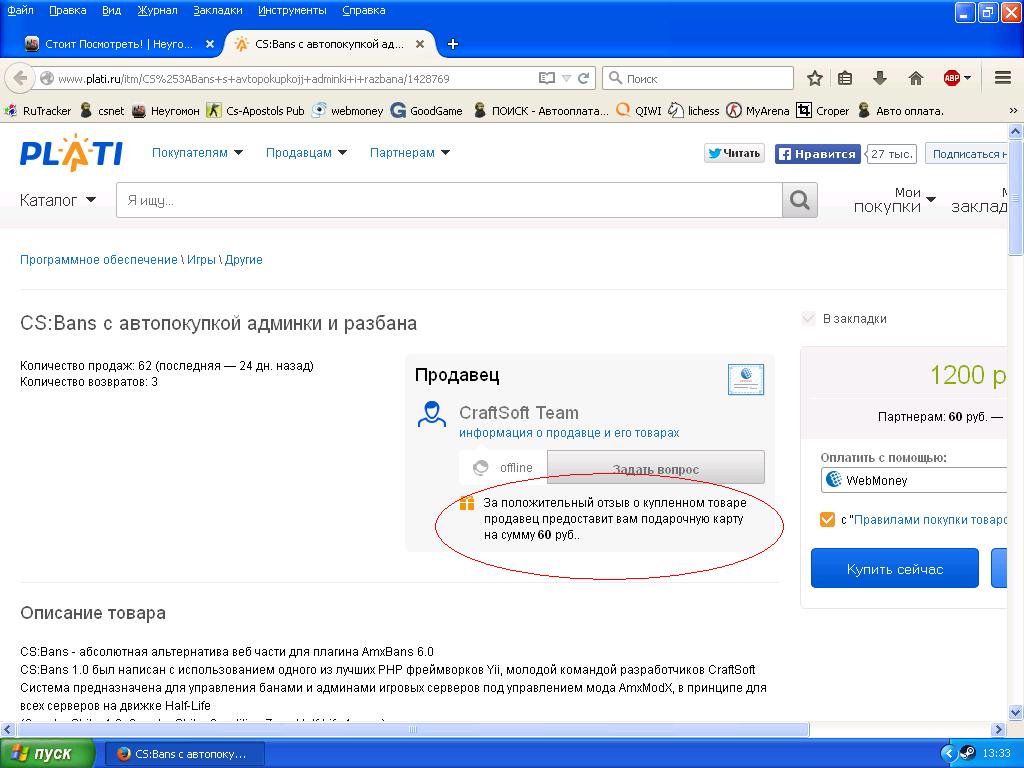Click the Windows 'пуск' Start button
Image resolution: width=1024 pixels, height=768 pixels.
[46, 754]
